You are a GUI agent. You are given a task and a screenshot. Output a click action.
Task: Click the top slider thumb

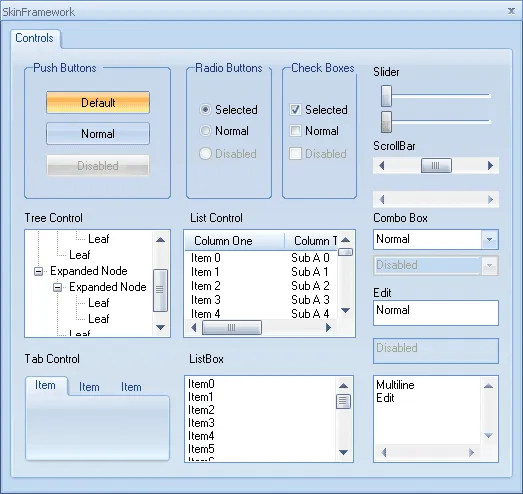[386, 96]
